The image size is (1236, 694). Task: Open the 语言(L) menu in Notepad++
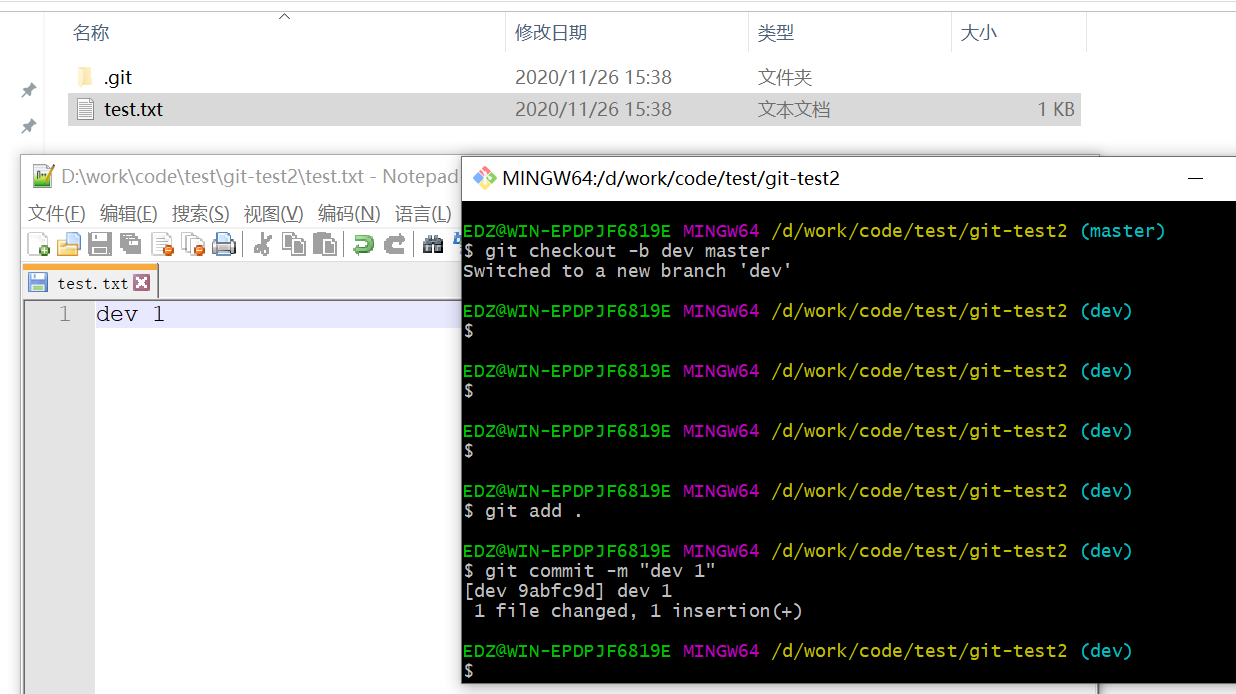423,213
